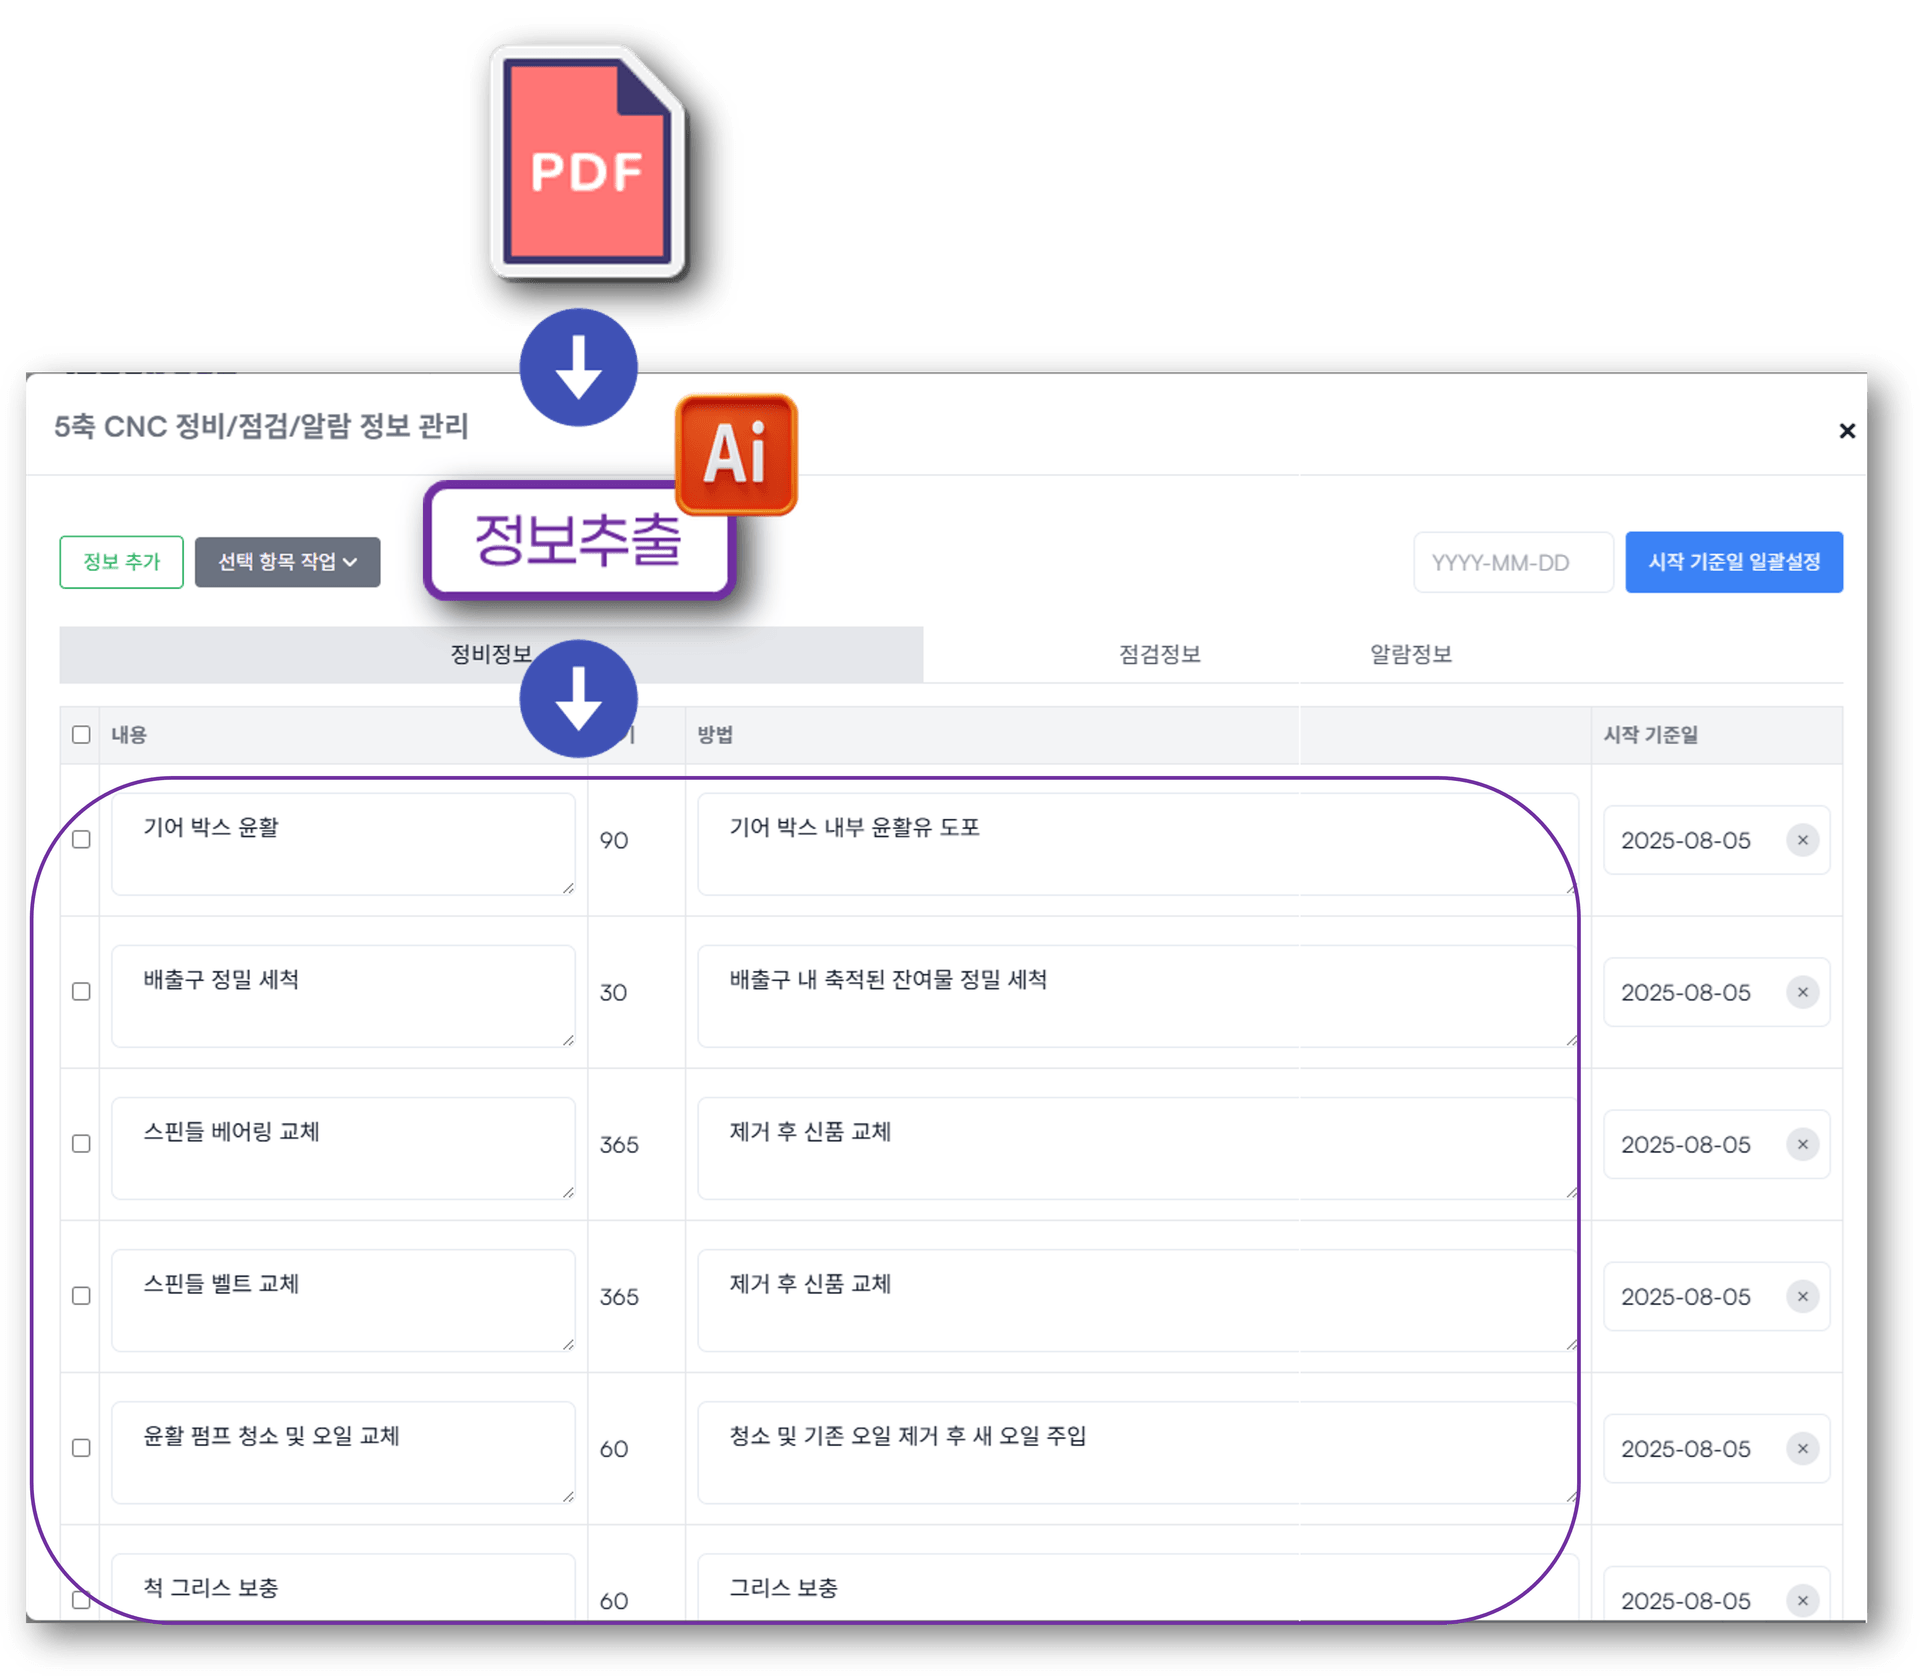The image size is (1920, 1676).
Task: Clear the date for 척 그리스 보충 row
Action: click(1803, 1600)
